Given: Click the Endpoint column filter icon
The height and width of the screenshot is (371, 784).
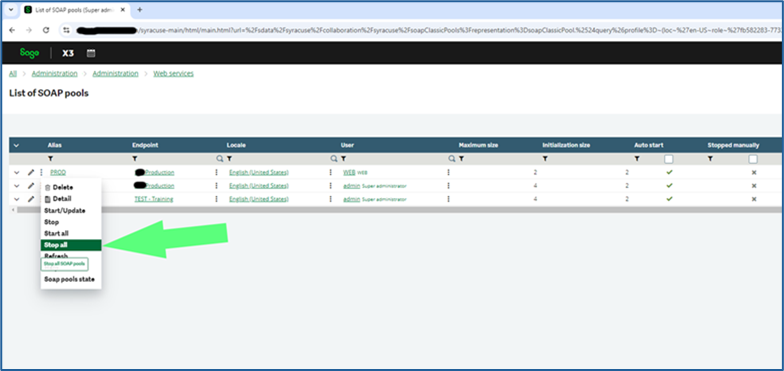Looking at the screenshot, I should click(135, 158).
